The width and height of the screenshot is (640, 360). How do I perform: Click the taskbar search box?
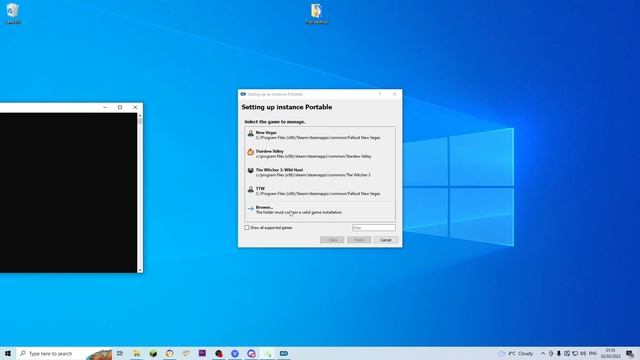click(x=64, y=353)
